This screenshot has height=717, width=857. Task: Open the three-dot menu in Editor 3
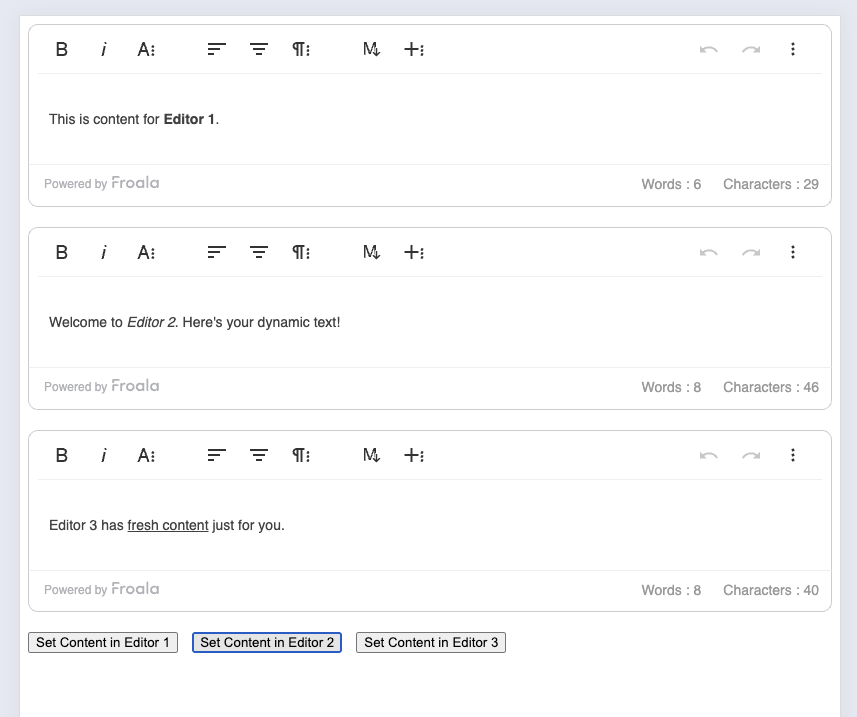point(793,455)
